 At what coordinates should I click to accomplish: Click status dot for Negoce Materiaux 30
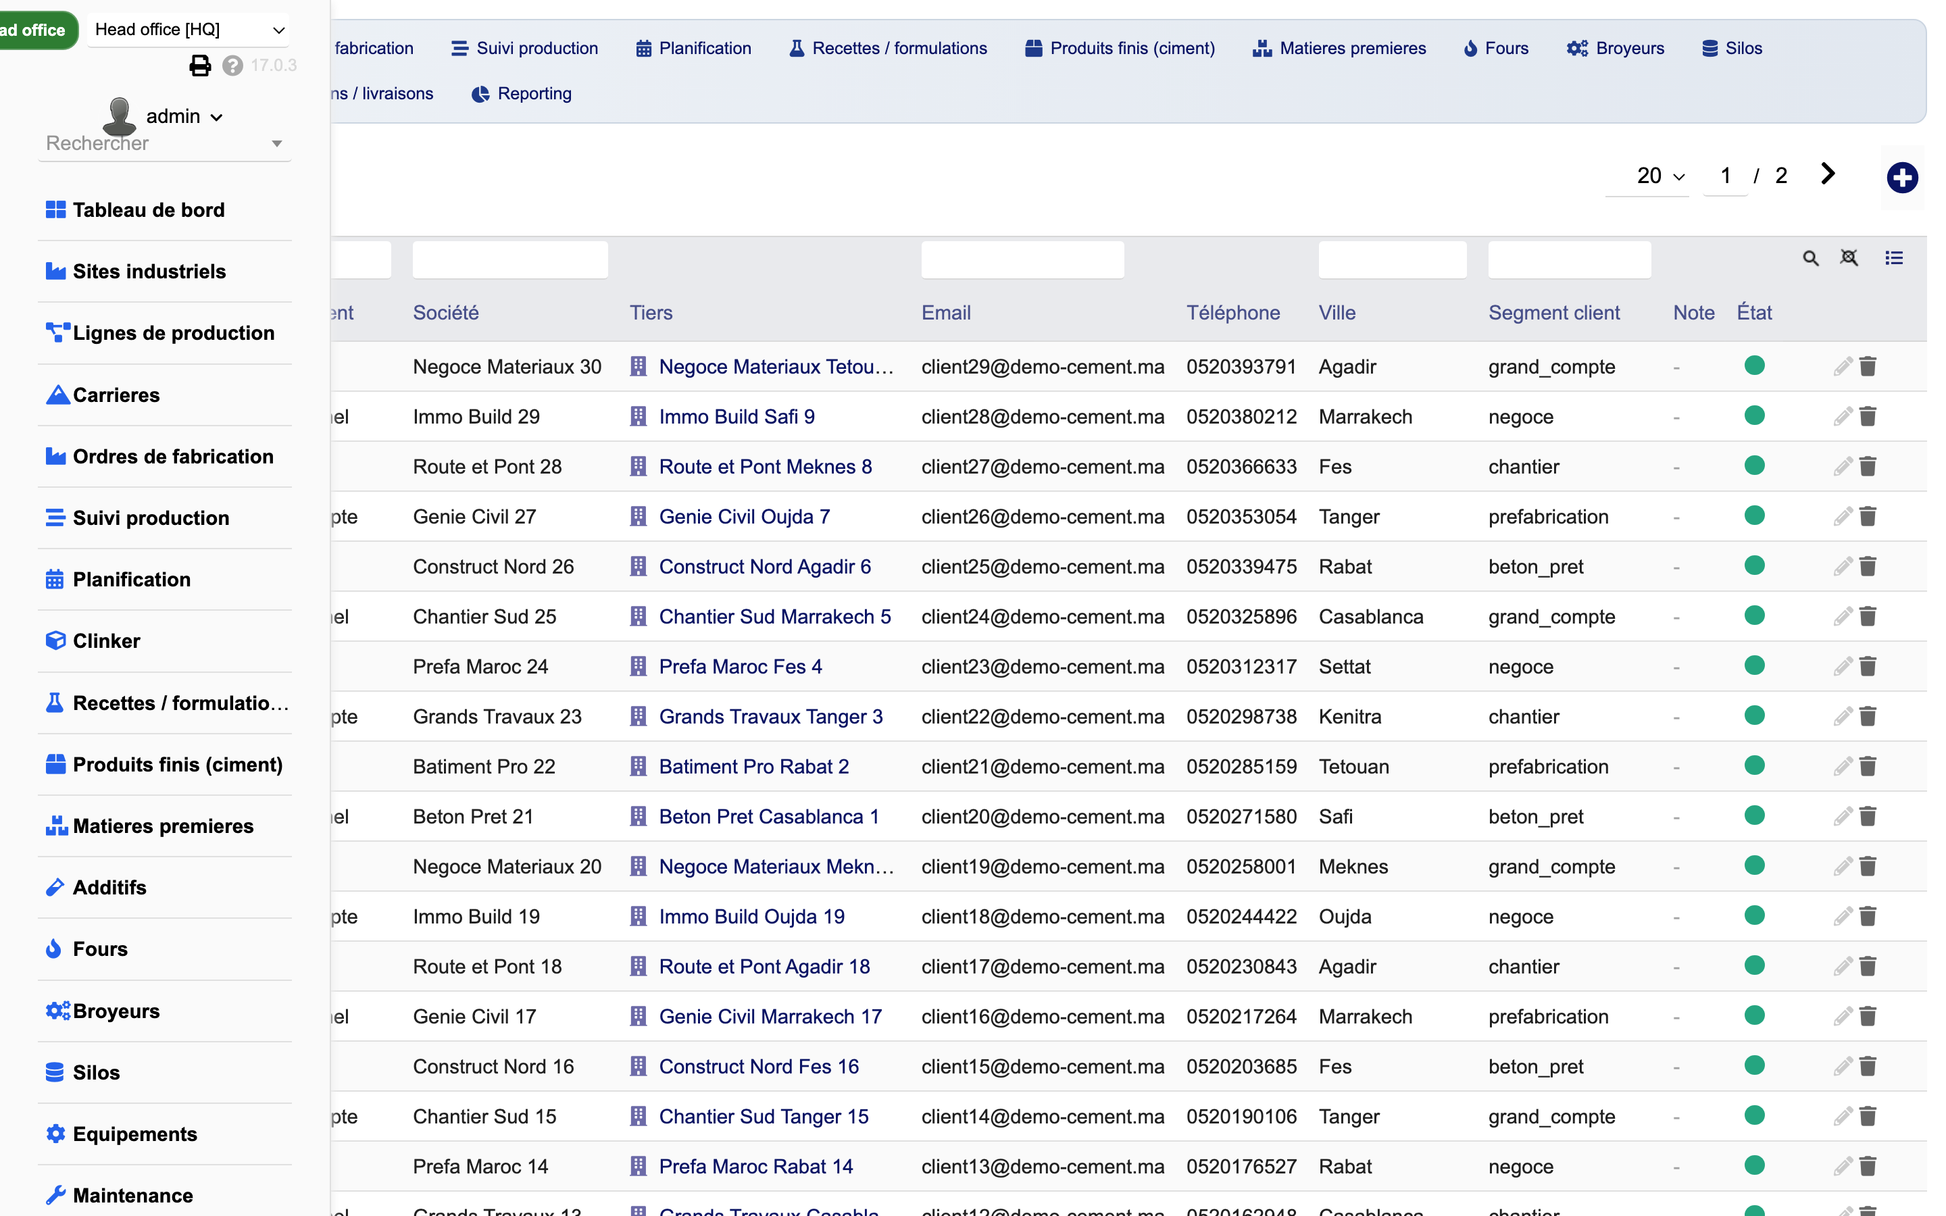tap(1754, 366)
